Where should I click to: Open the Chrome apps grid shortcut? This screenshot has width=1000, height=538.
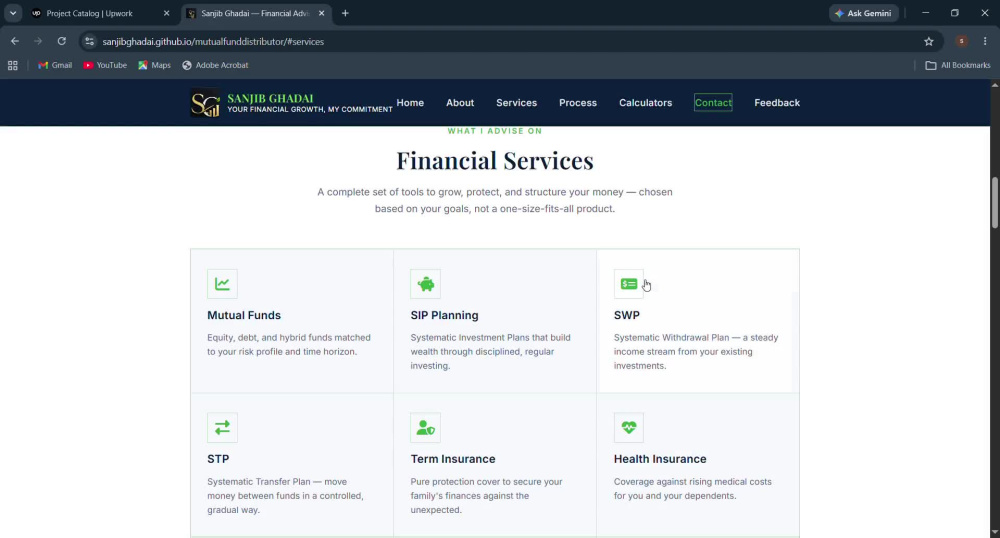pyautogui.click(x=13, y=65)
